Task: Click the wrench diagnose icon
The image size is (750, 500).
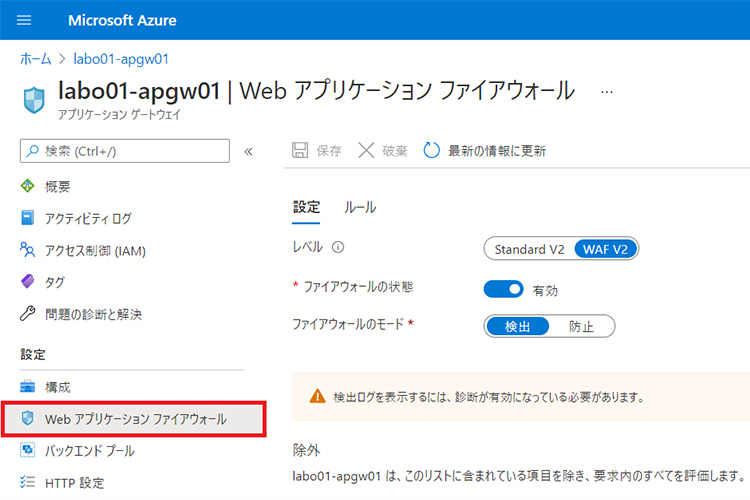Action: [x=27, y=313]
